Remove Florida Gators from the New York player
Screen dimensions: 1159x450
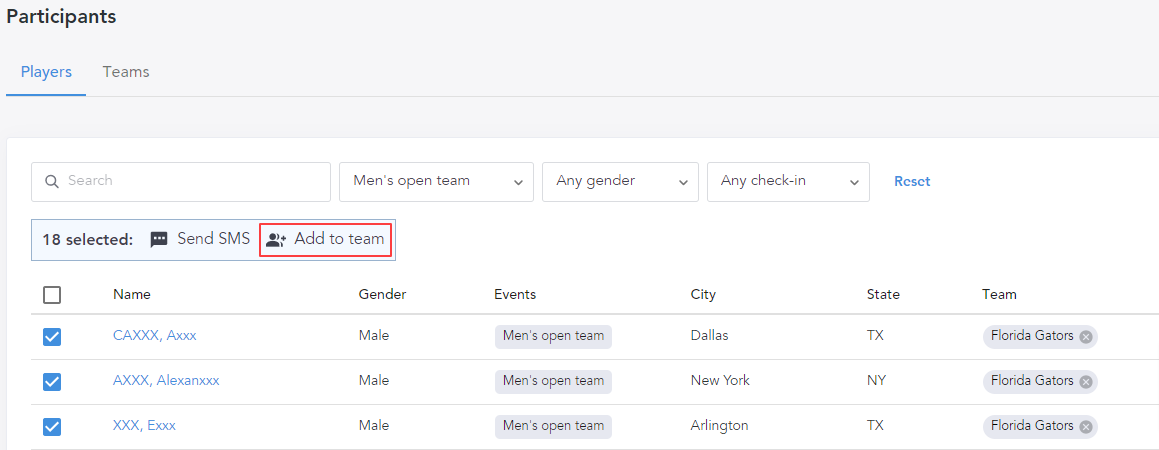coord(1085,381)
